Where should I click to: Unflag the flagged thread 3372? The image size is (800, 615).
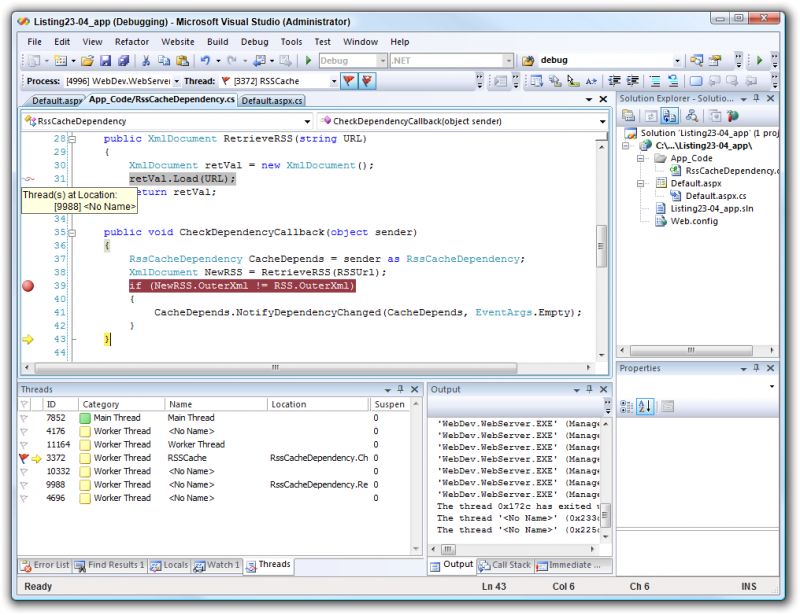(x=24, y=458)
